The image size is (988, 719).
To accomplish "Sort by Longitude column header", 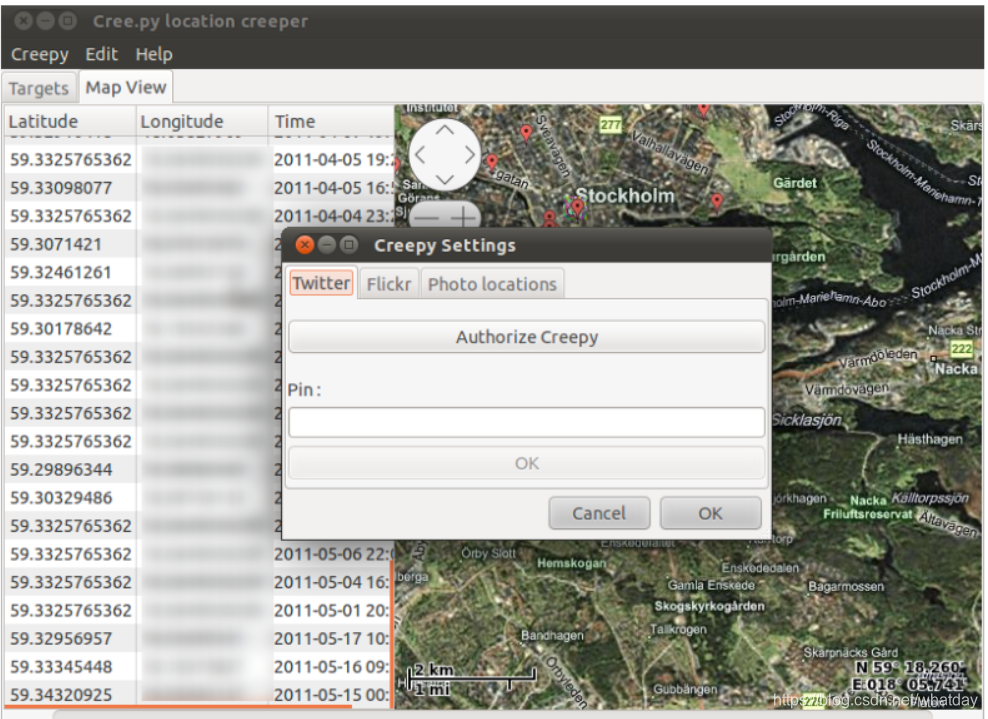I will [202, 121].
